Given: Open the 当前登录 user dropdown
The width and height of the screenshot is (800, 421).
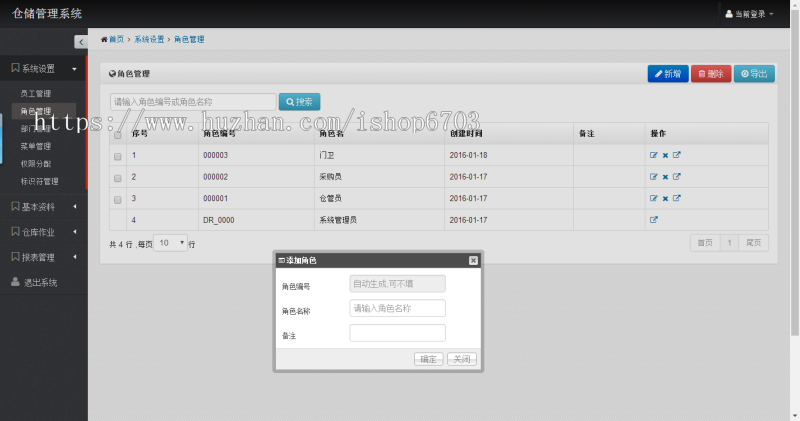Looking at the screenshot, I should click(x=749, y=14).
